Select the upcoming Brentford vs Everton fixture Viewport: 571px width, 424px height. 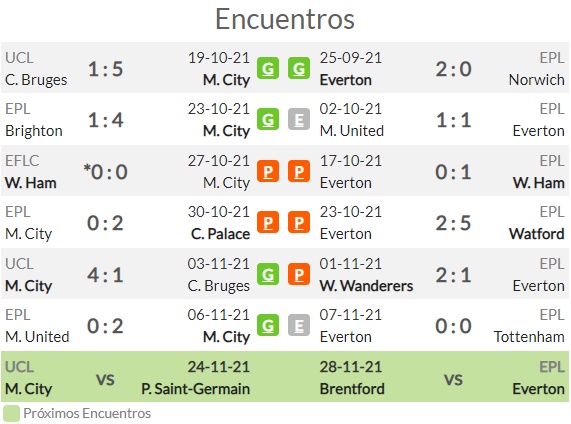(x=442, y=377)
